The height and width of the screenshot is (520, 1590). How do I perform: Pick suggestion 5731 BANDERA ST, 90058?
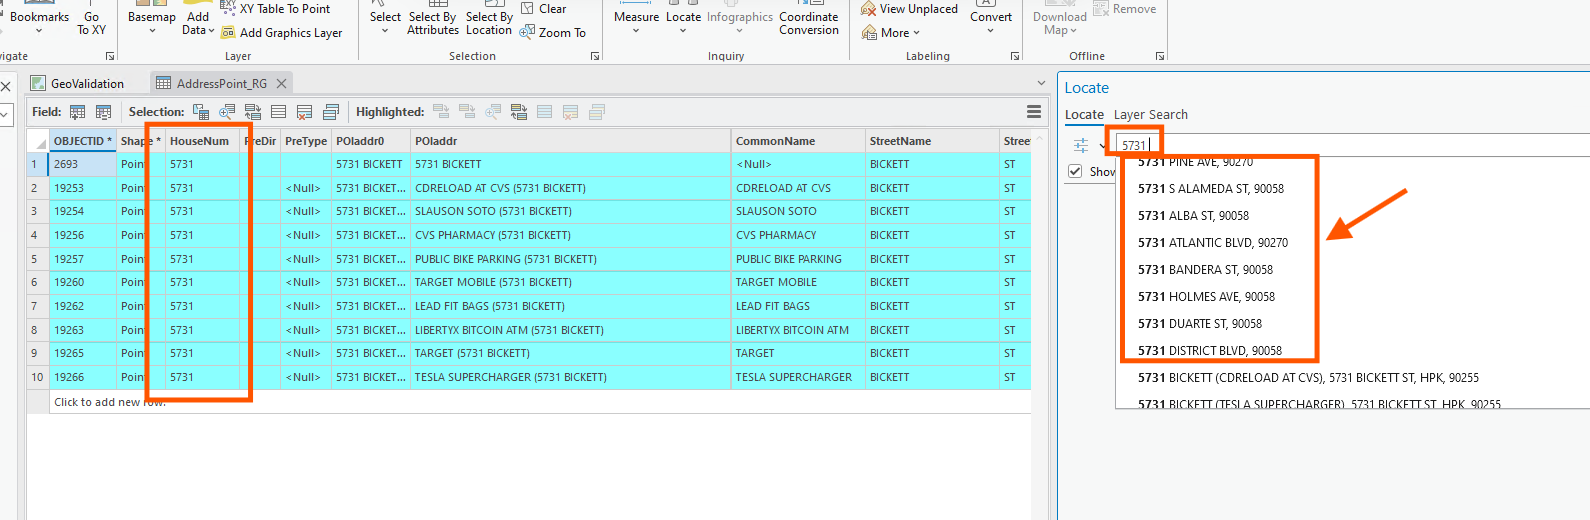[x=1205, y=270]
